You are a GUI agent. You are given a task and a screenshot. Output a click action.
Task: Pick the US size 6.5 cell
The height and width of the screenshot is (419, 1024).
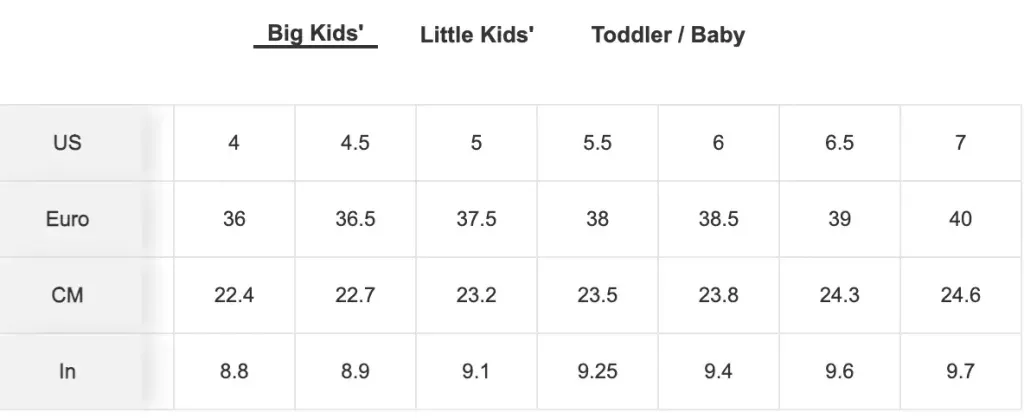pyautogui.click(x=839, y=143)
